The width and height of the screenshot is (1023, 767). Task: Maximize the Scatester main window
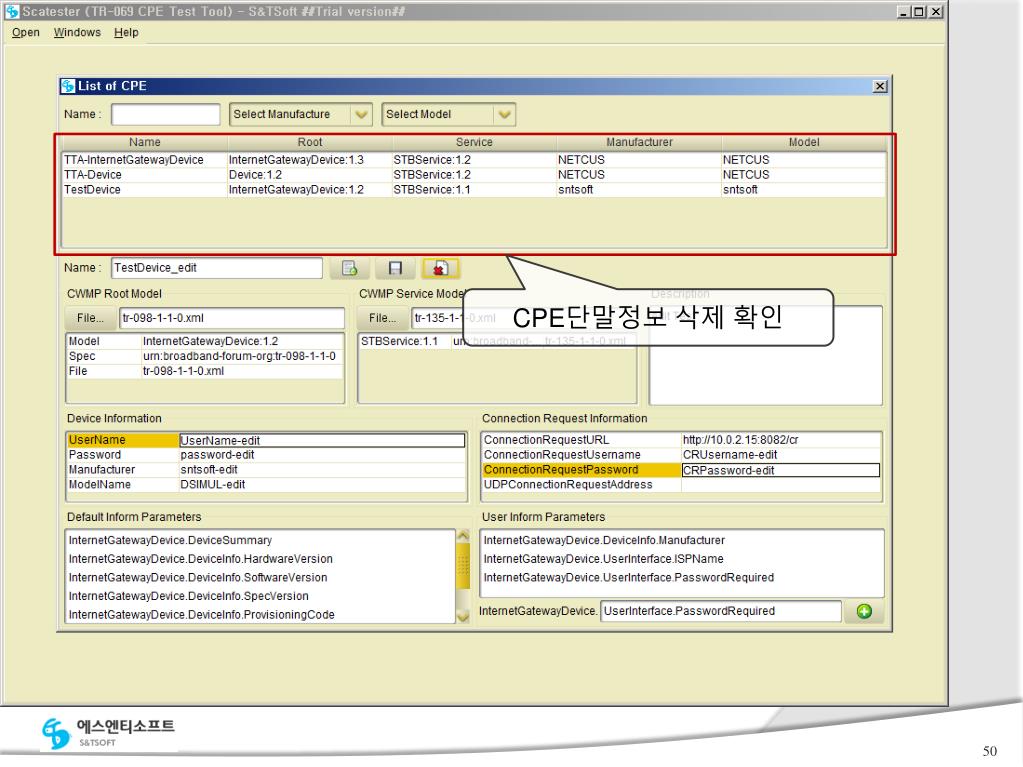tap(919, 12)
